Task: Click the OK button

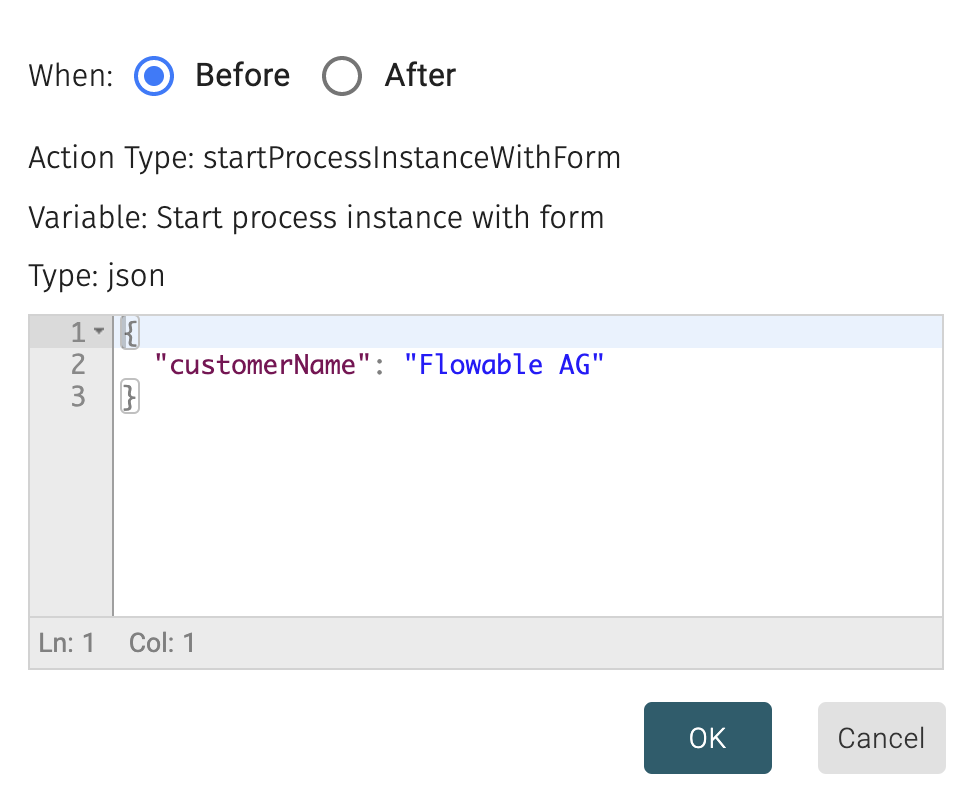Action: tap(707, 738)
